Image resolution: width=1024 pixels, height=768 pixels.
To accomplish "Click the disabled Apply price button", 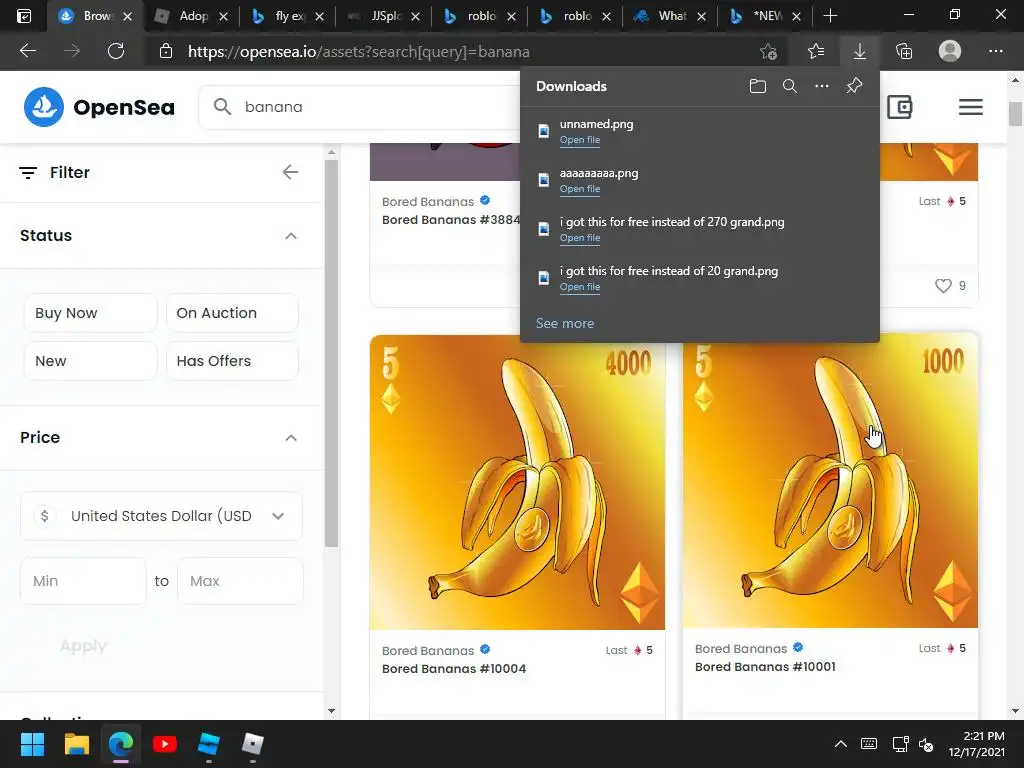I will (x=84, y=646).
